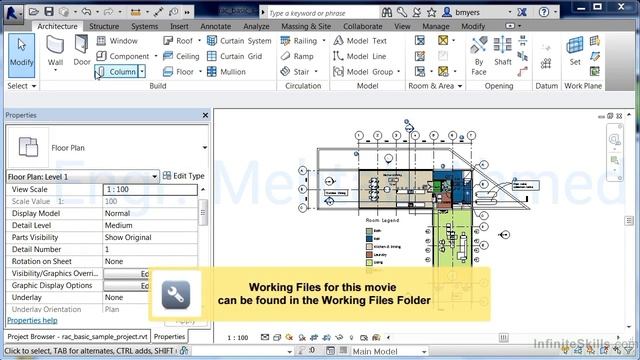Open the Annotate ribbon tab
The width and height of the screenshot is (640, 360).
216,26
